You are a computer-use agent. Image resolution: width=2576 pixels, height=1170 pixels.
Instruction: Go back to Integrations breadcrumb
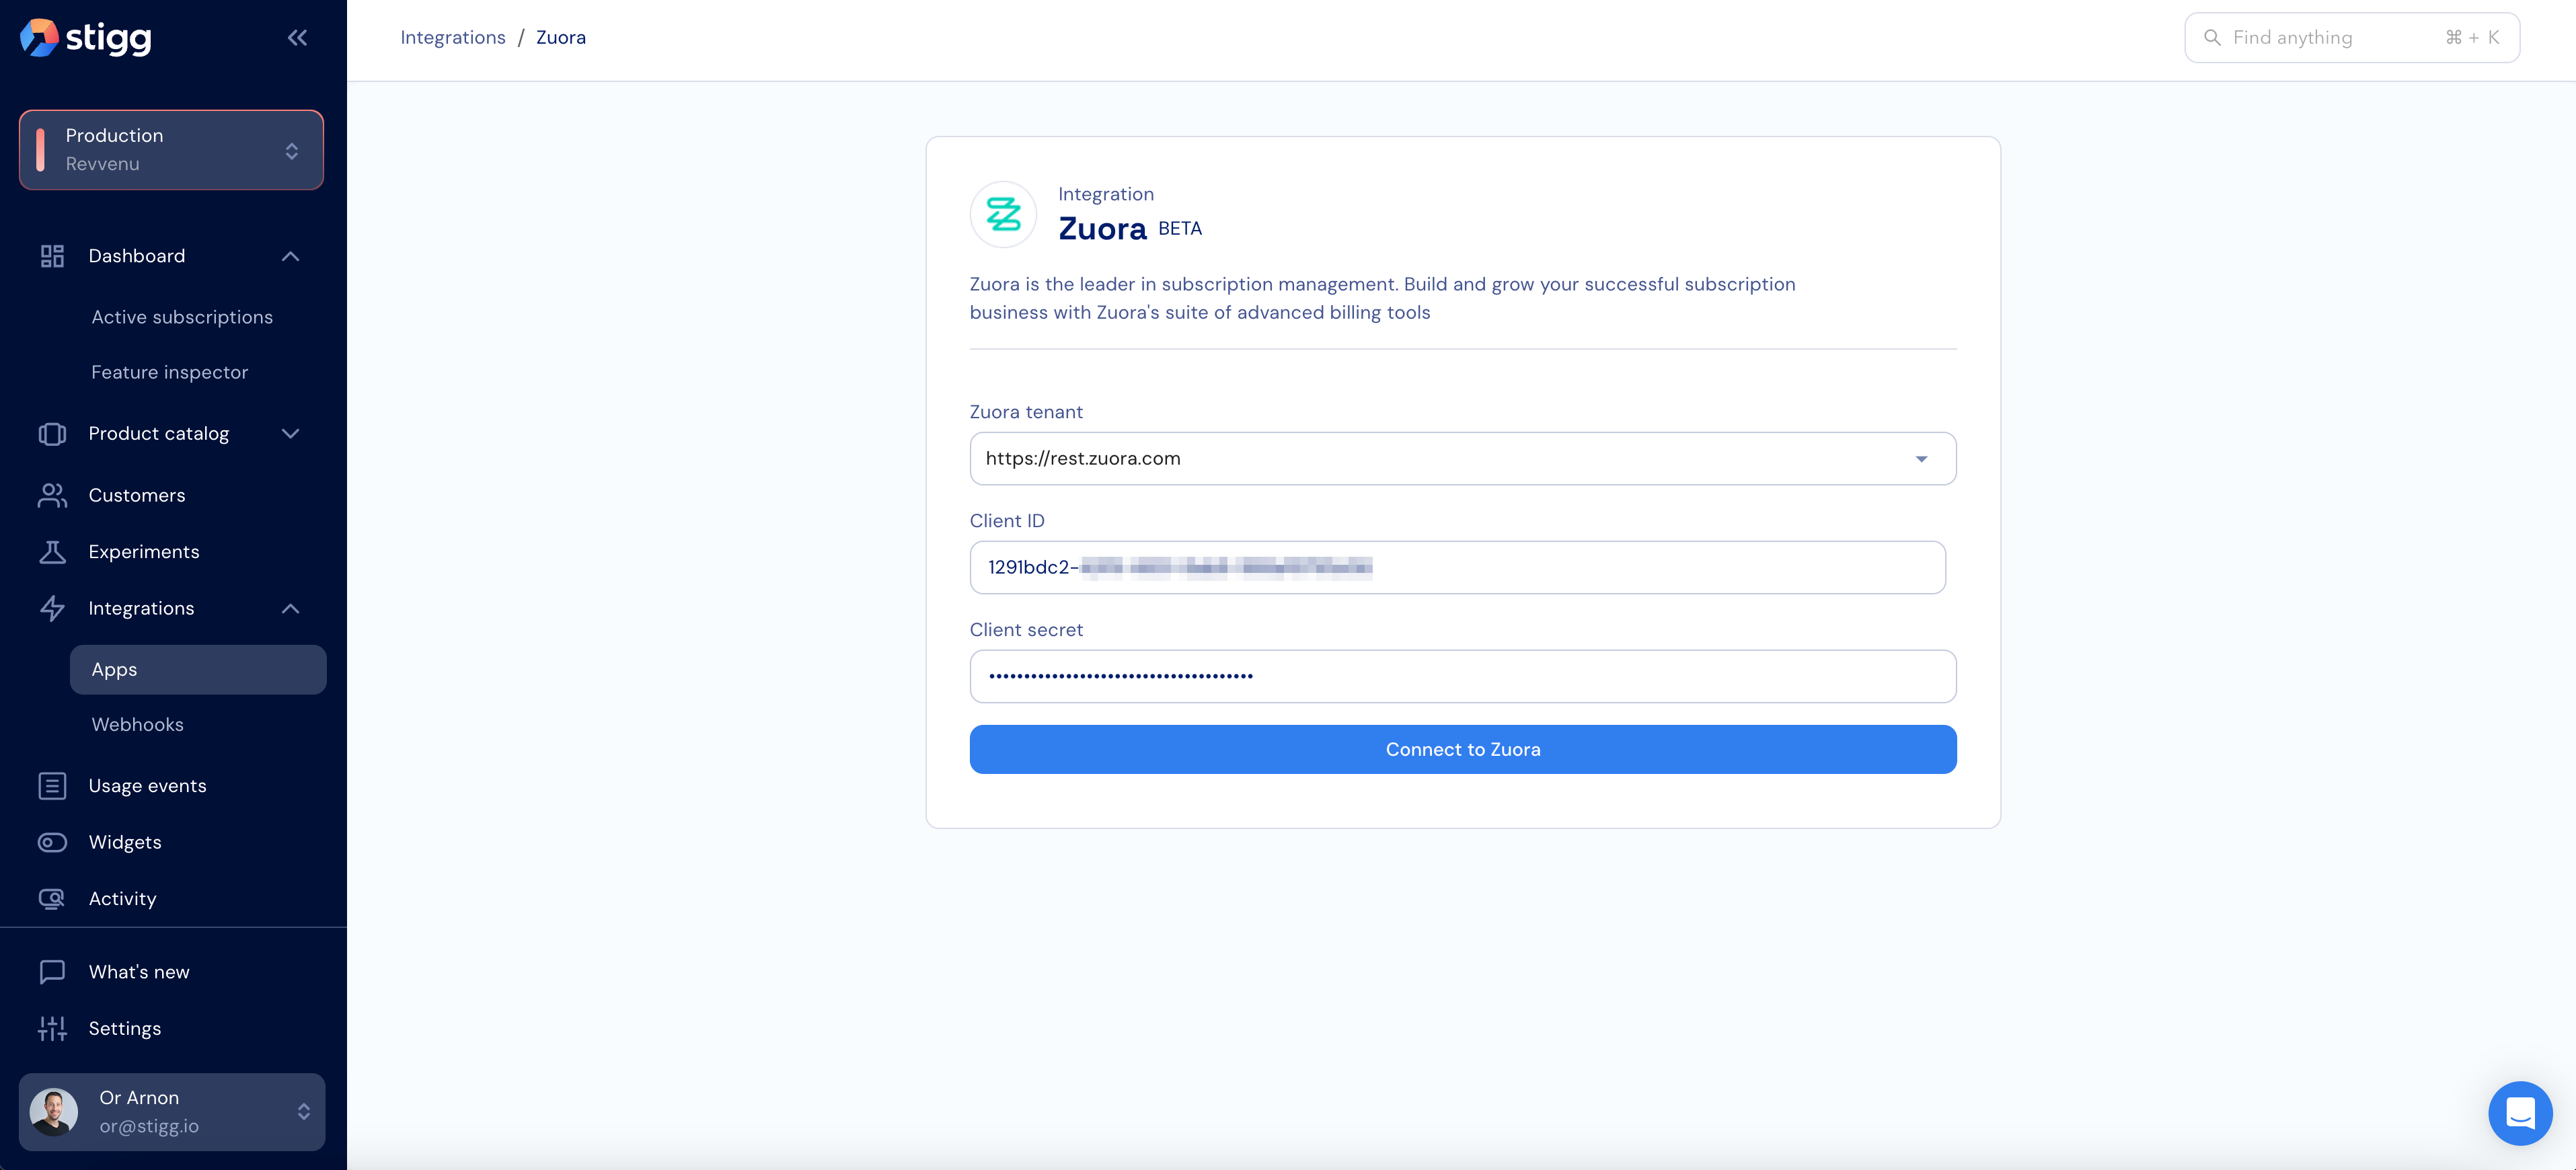coord(453,38)
